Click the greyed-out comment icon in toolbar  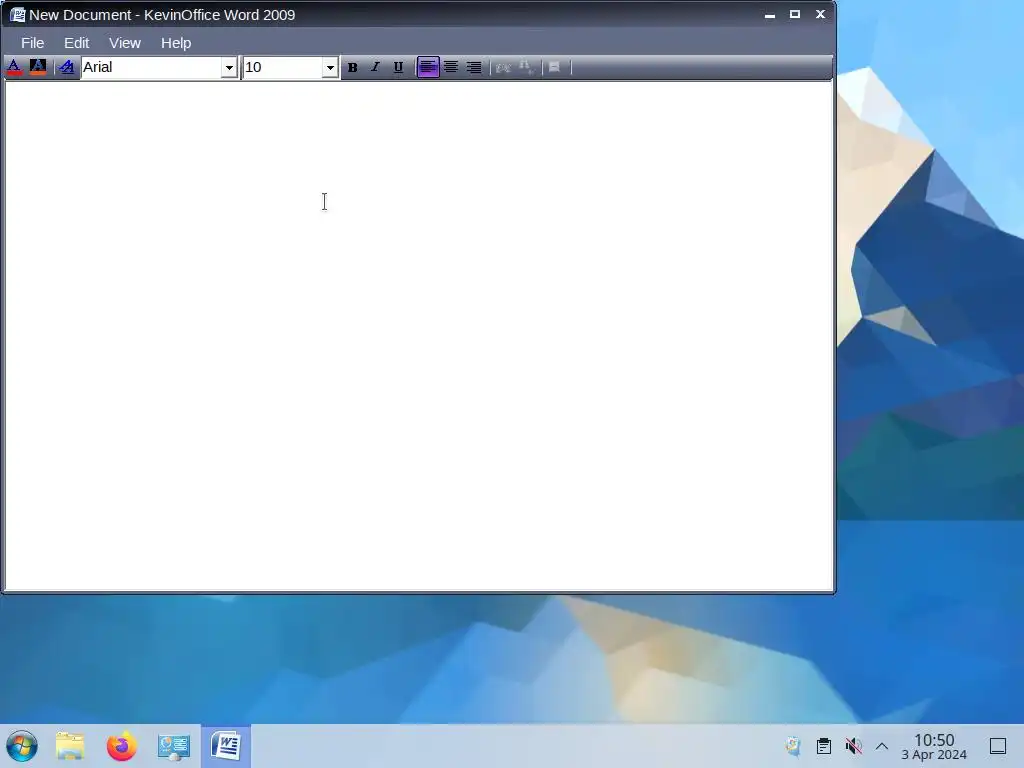click(554, 67)
